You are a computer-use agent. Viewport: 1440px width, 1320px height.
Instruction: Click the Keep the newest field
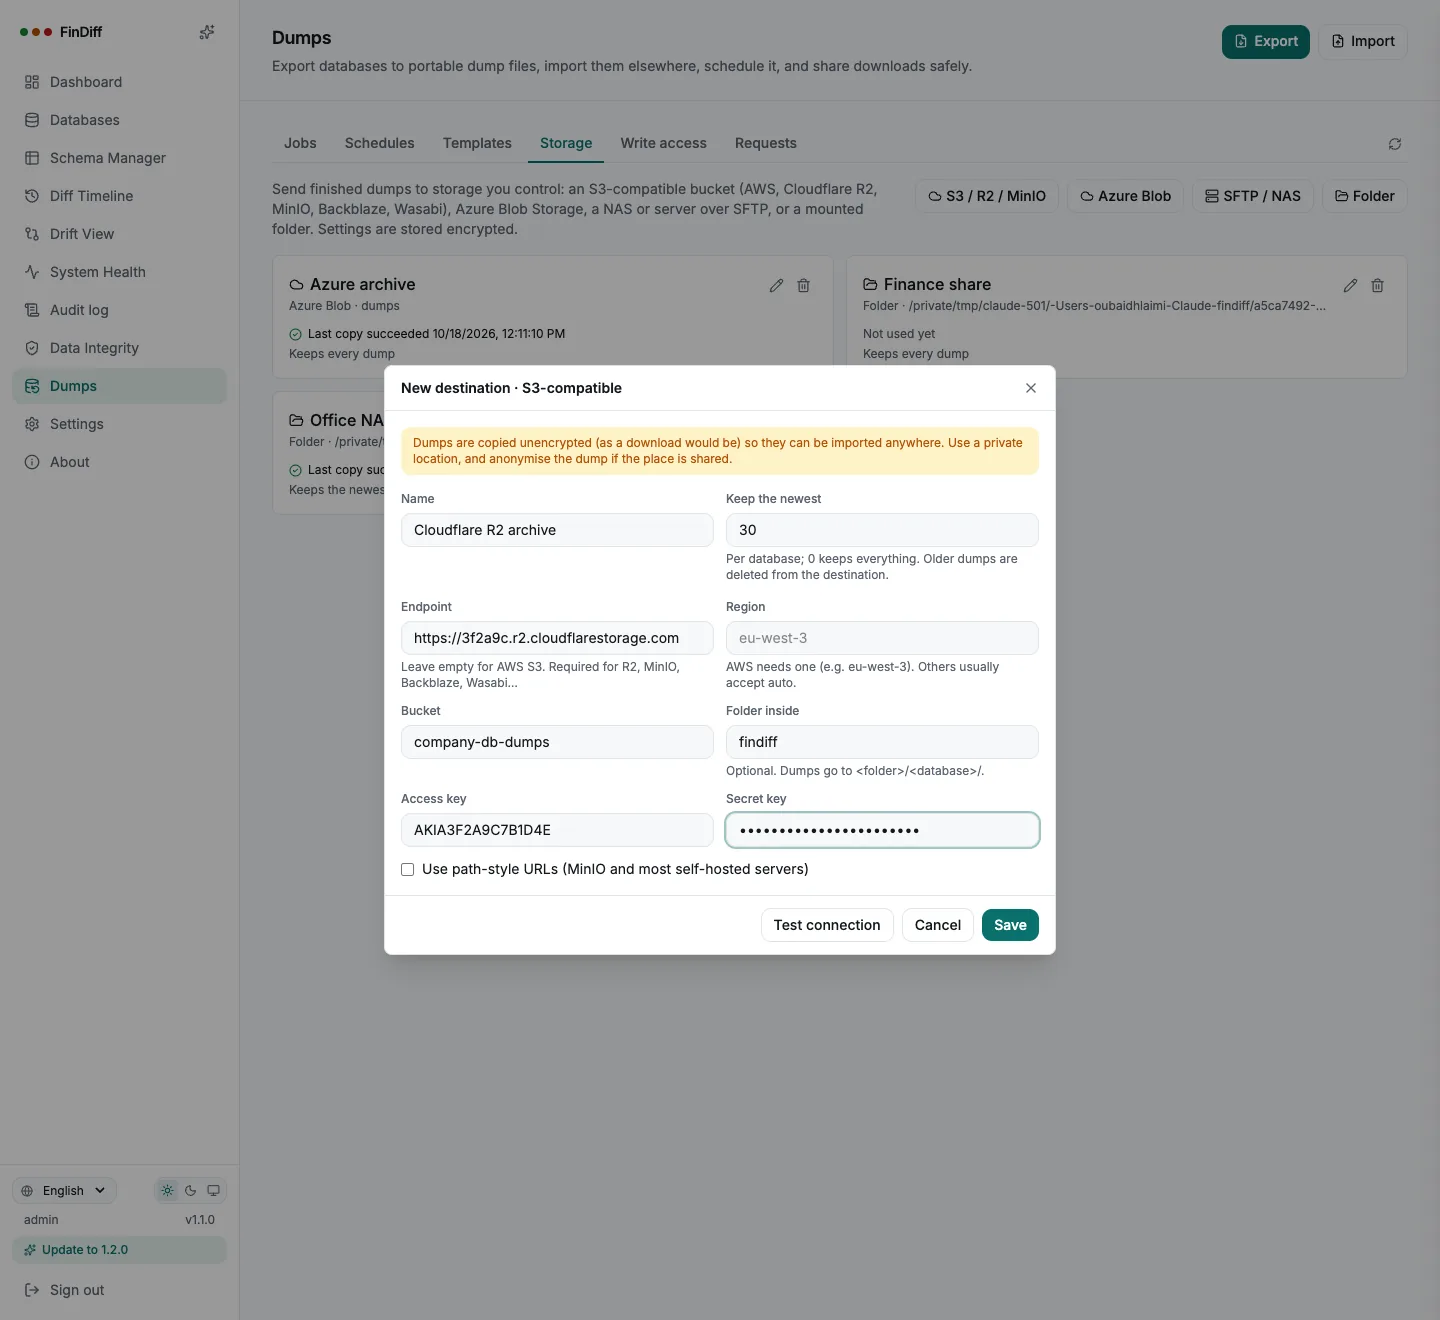(882, 530)
